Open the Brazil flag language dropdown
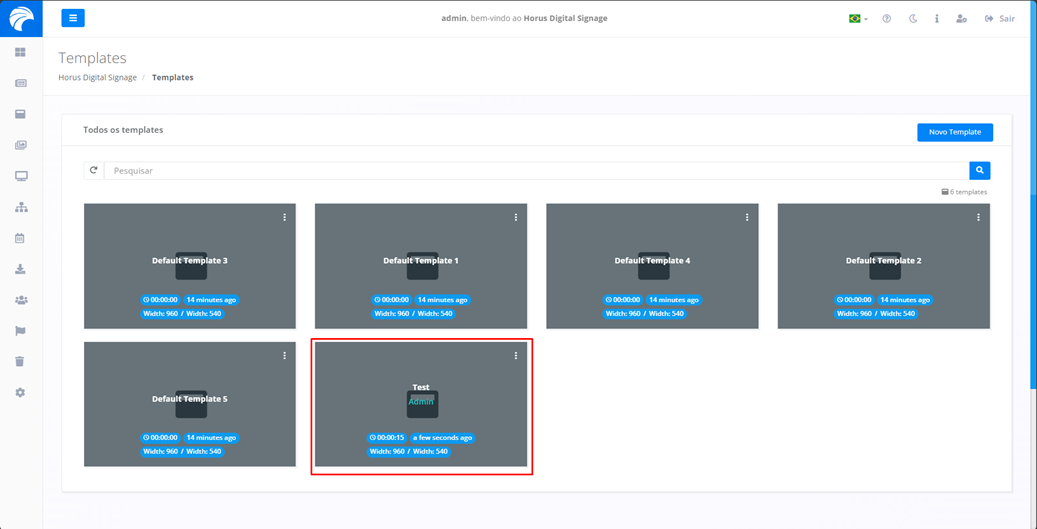Screen dimensions: 1037x529 [x=857, y=19]
